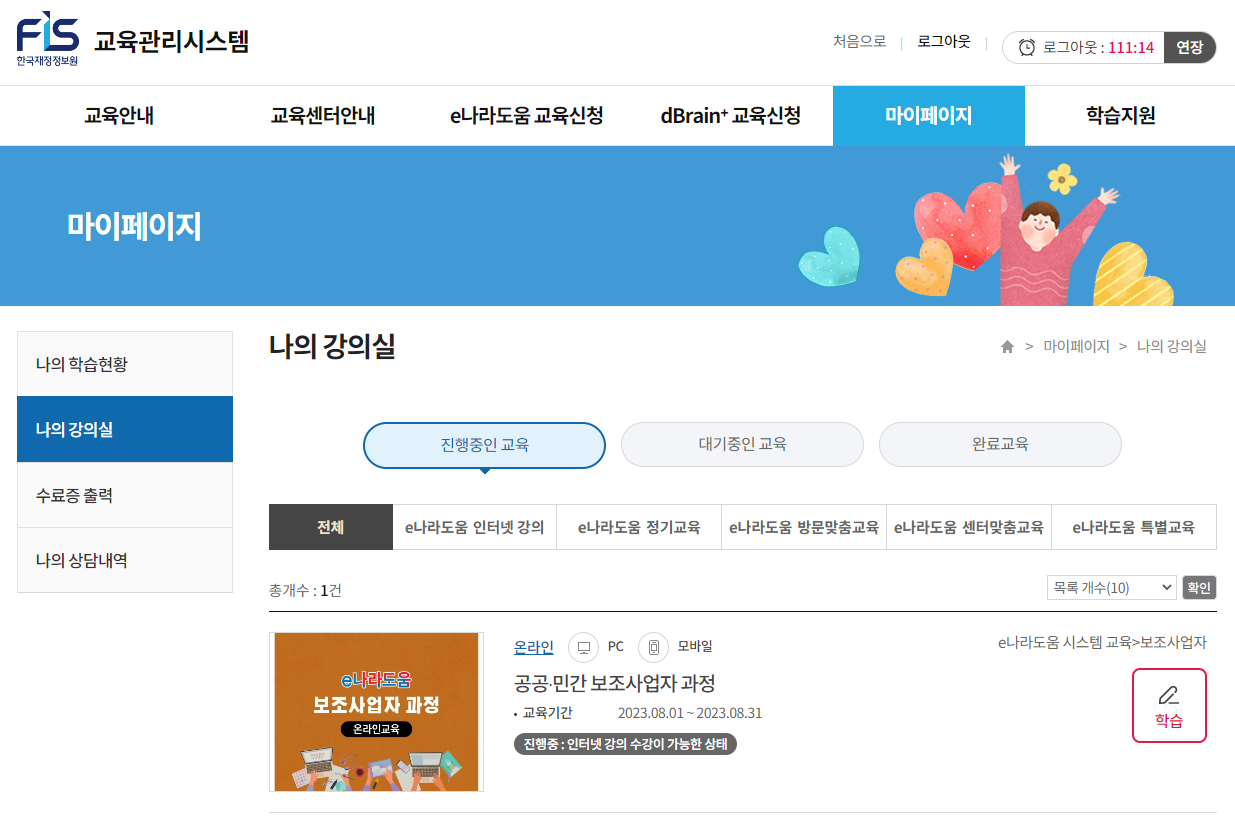Select e나라도움 정기교육 tab
The height and width of the screenshot is (818, 1235).
639,527
